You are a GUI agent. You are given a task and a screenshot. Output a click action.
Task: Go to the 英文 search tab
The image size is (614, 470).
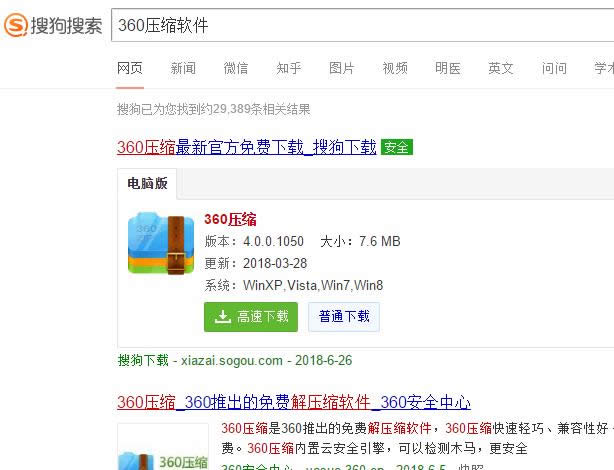point(500,68)
